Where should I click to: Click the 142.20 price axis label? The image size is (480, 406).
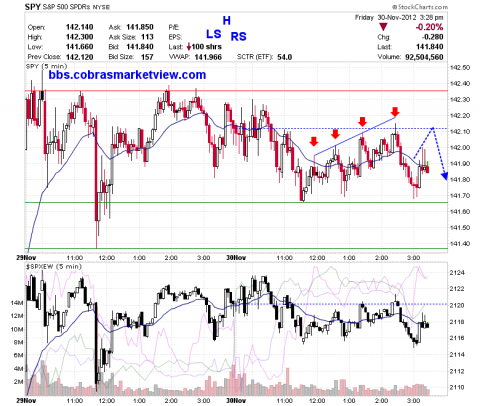pos(460,116)
